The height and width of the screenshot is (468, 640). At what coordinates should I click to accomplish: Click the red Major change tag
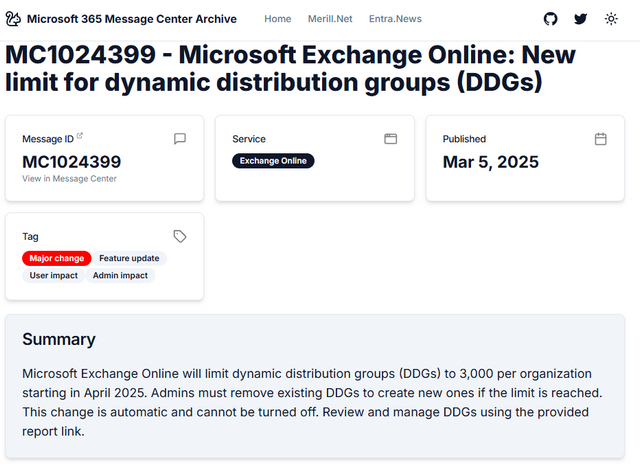pos(57,258)
